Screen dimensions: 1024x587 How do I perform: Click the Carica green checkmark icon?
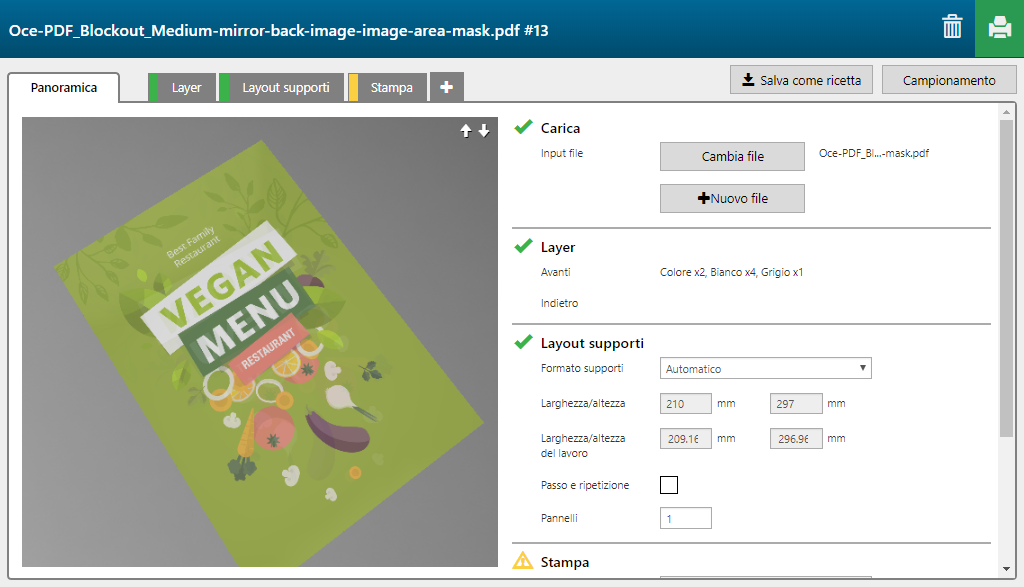pyautogui.click(x=523, y=127)
